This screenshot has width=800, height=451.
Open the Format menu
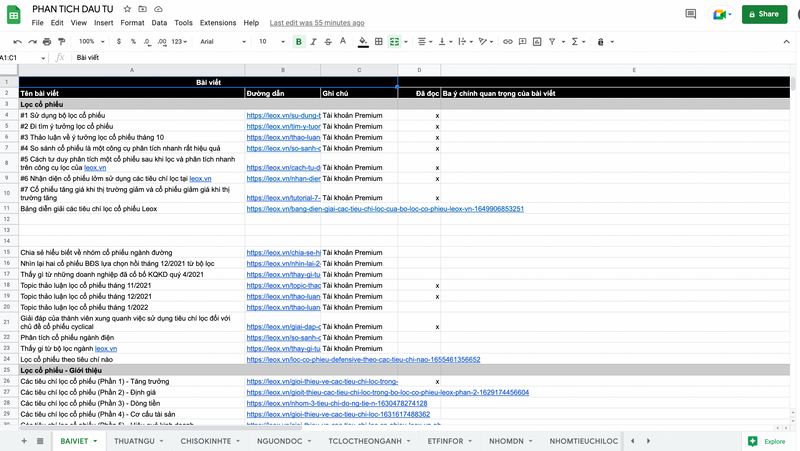pyautogui.click(x=132, y=23)
